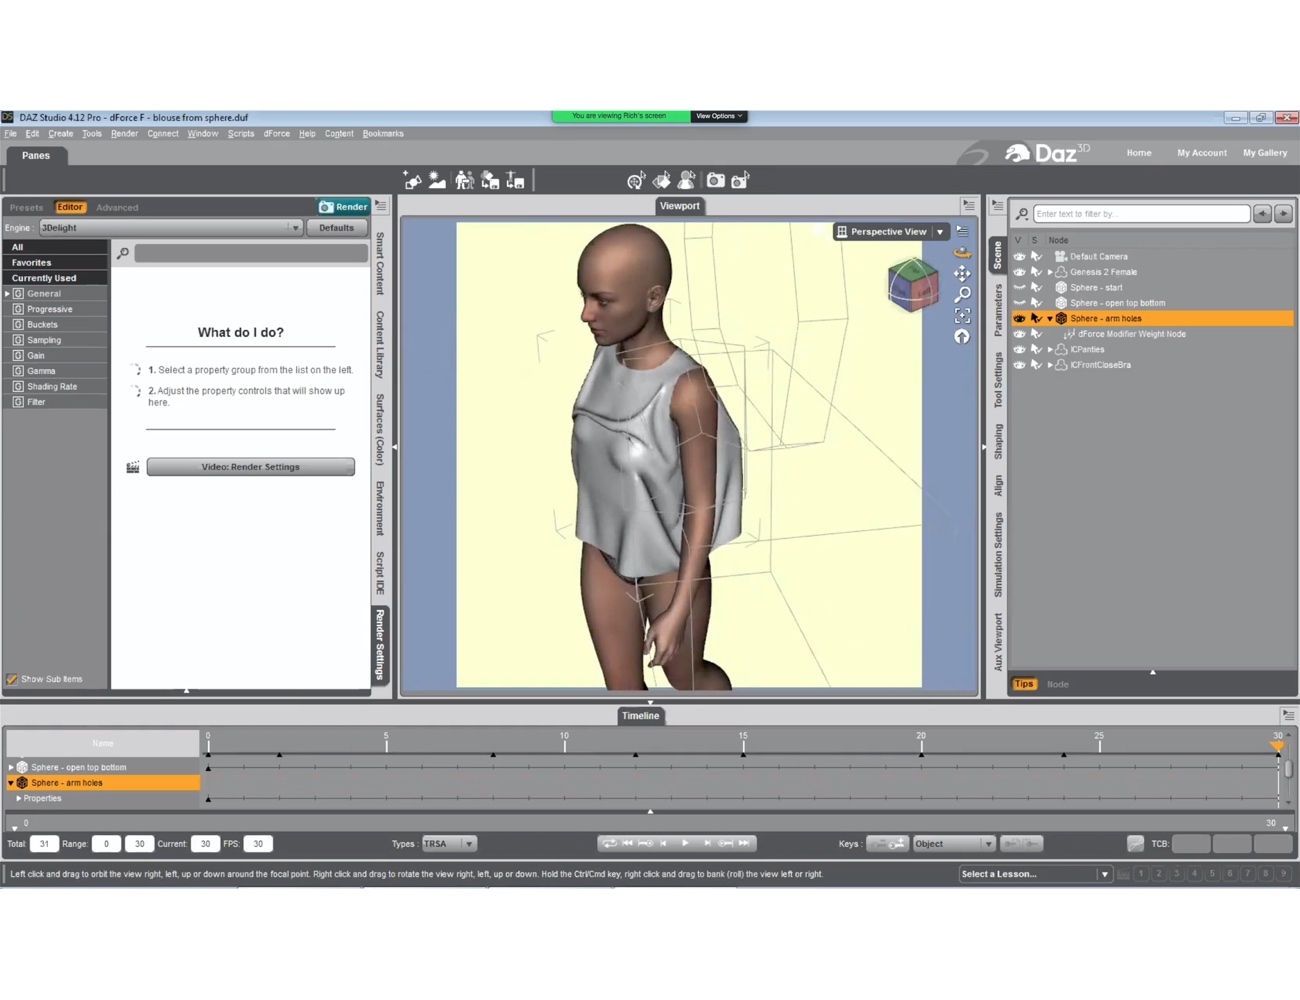Switch to the Advanced tab in Render Settings
The width and height of the screenshot is (1300, 1000).
tap(117, 207)
